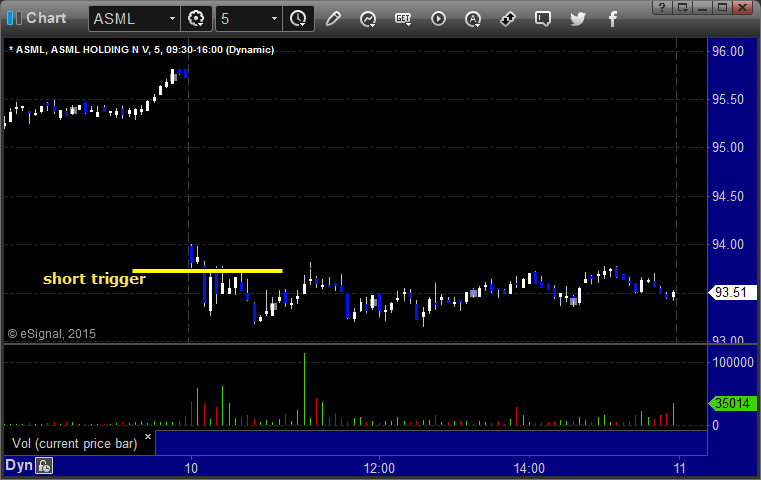Open the help question mark button

[x=662, y=7]
